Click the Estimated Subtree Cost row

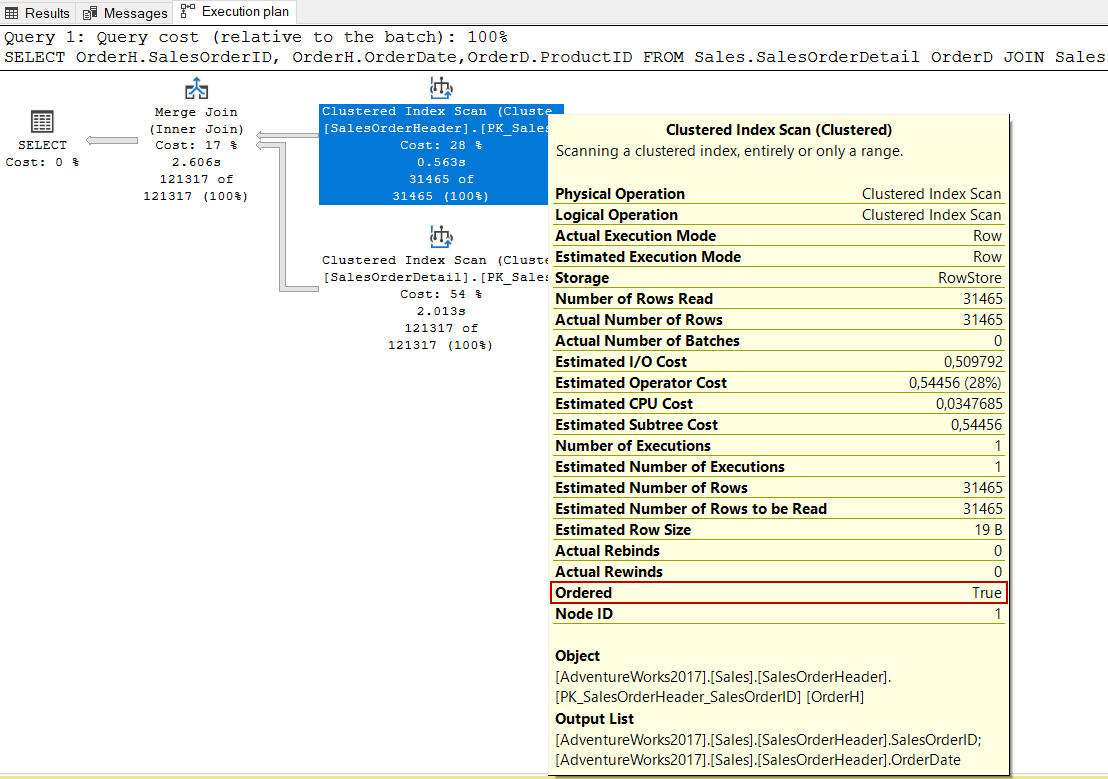pyautogui.click(x=778, y=425)
